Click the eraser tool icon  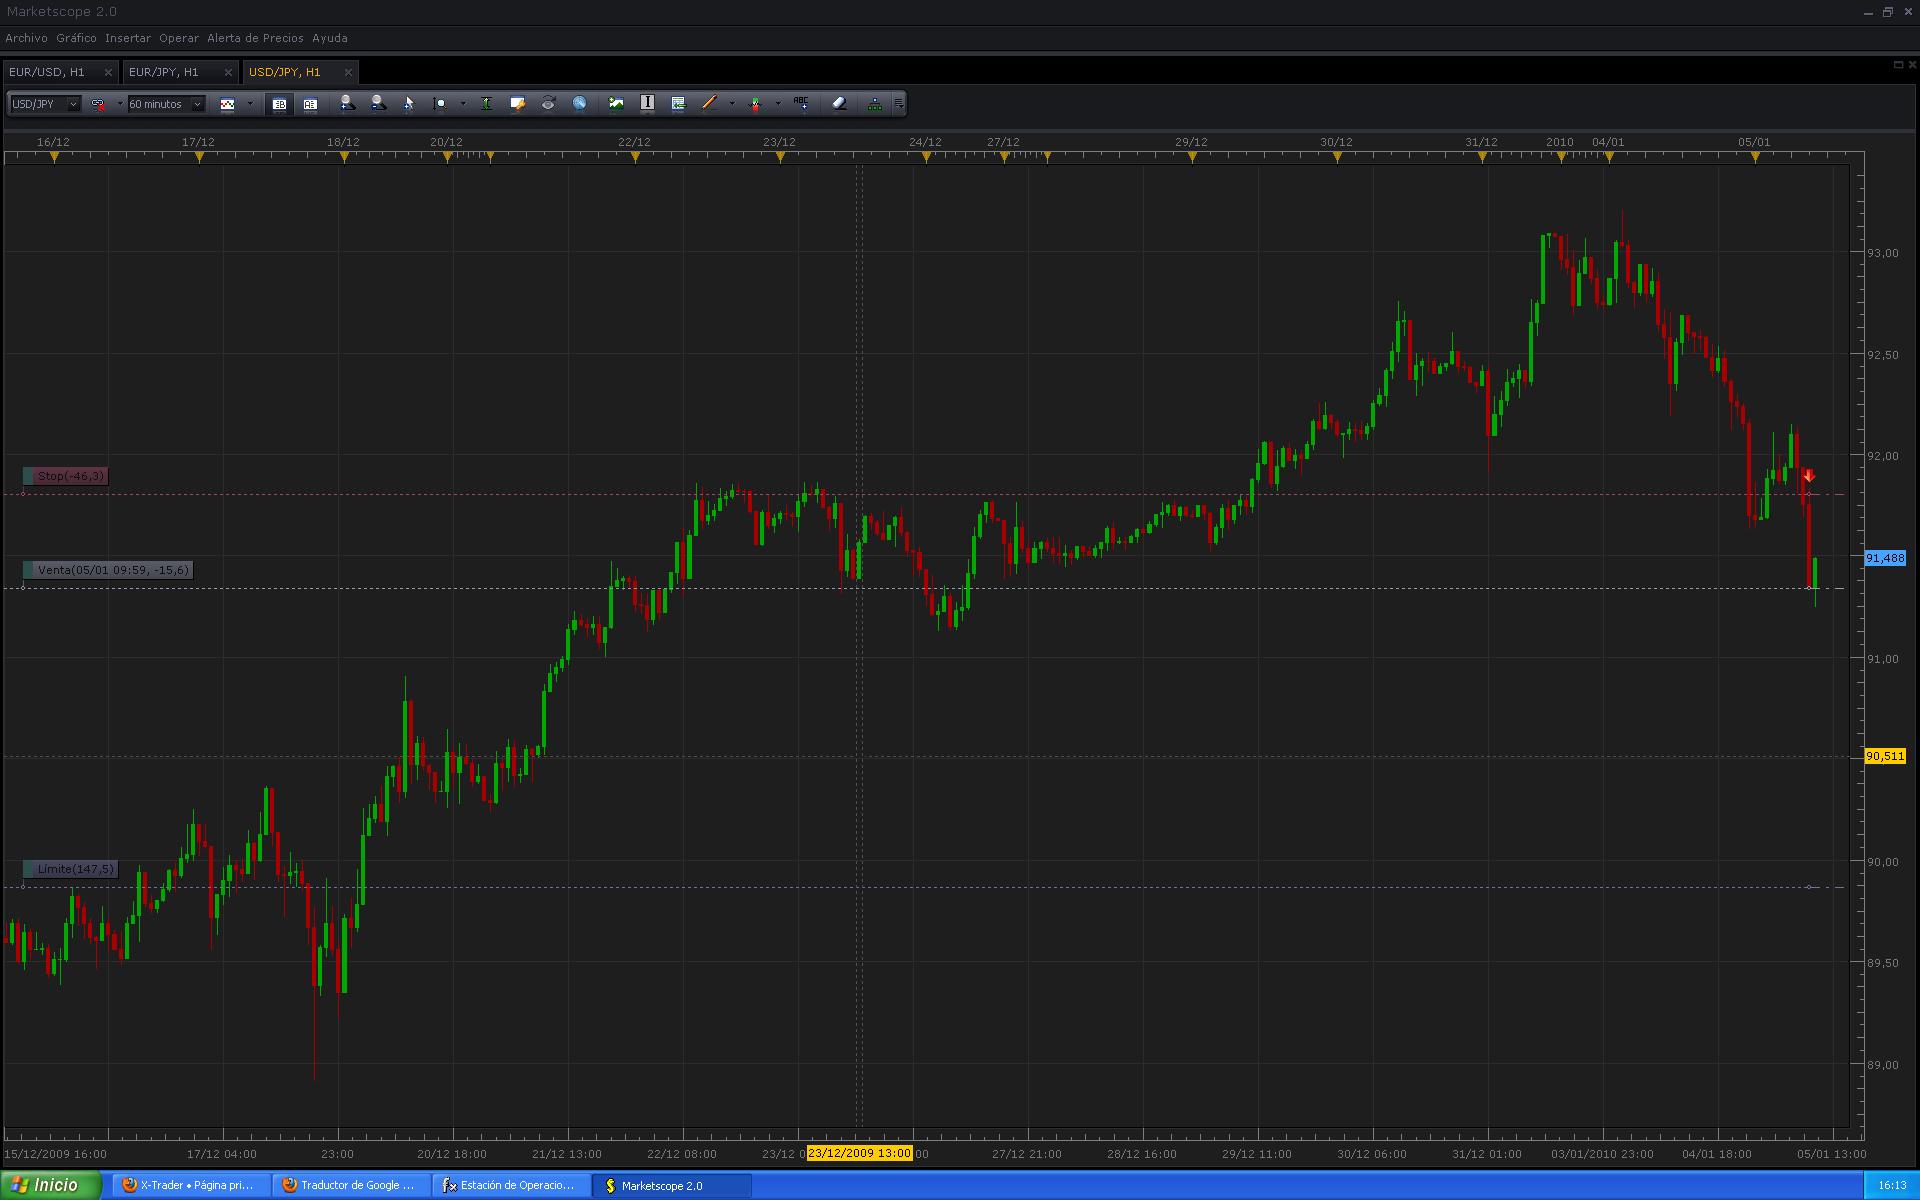click(x=839, y=104)
